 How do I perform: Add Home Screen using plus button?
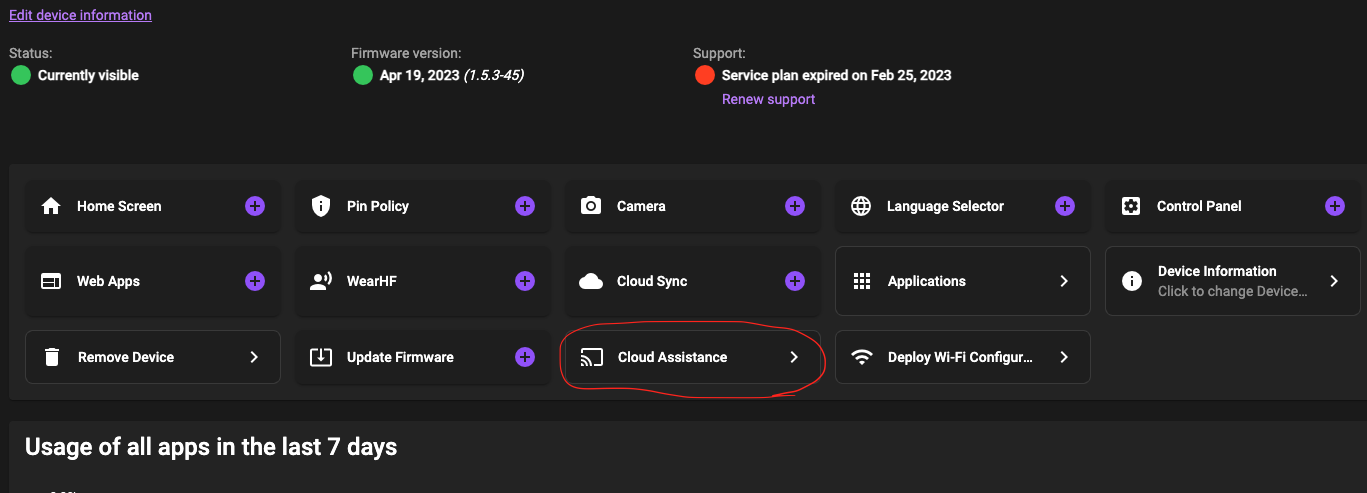coord(255,206)
